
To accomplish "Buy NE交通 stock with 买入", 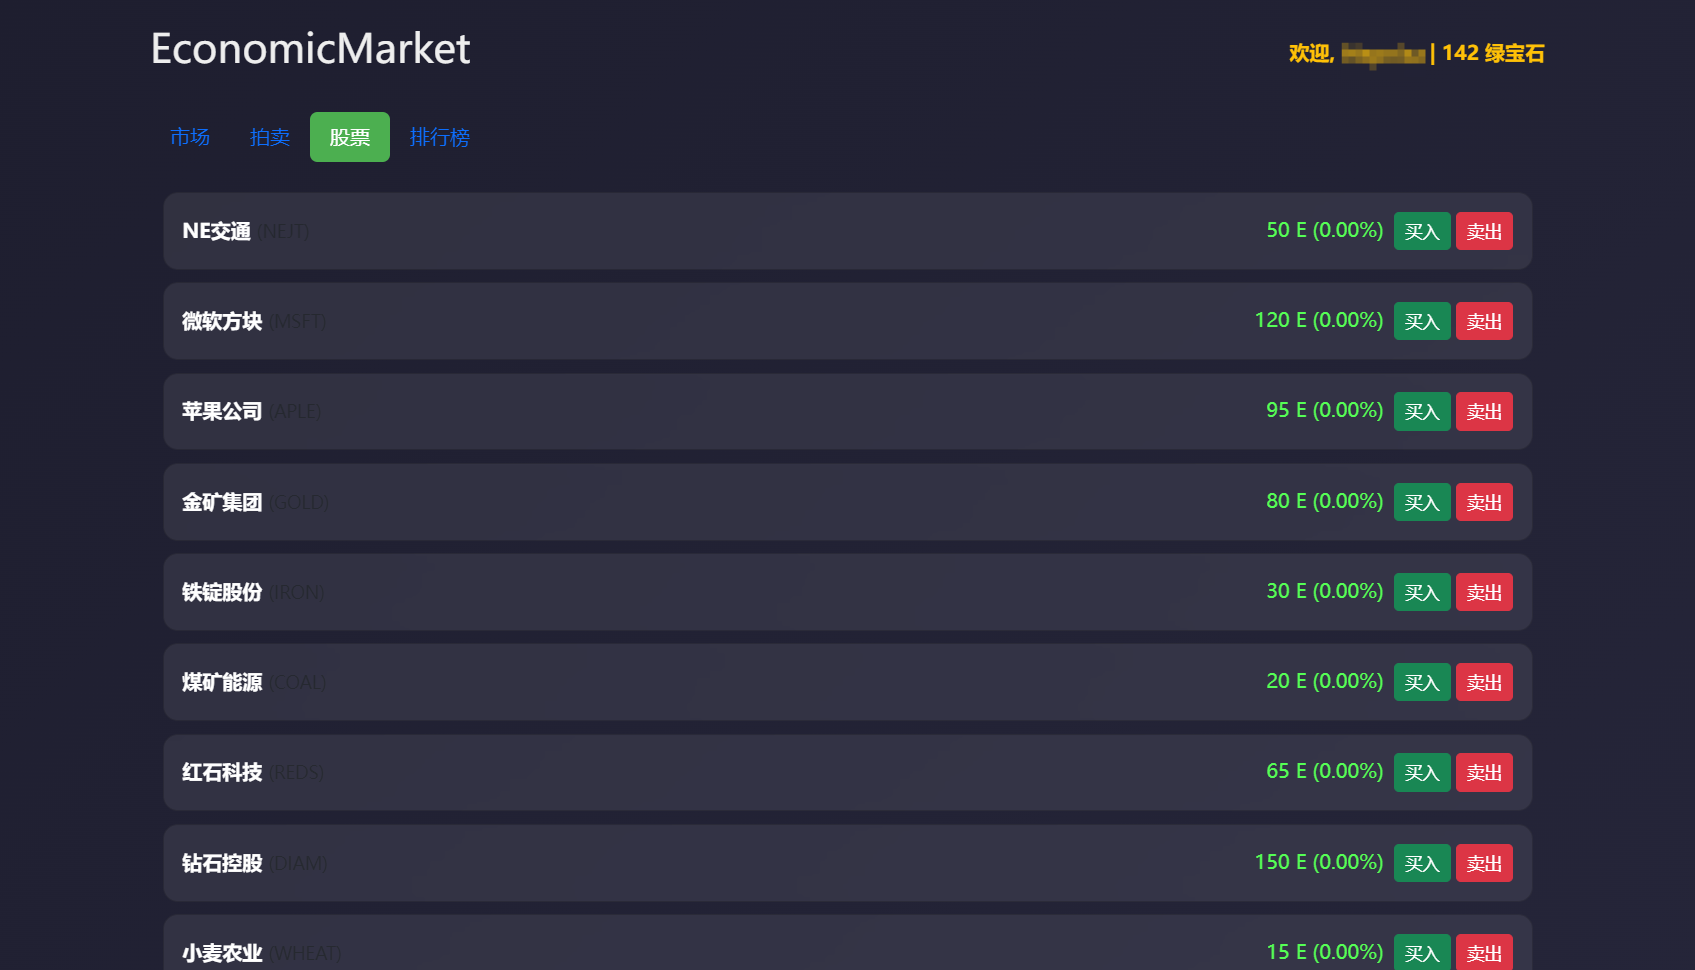I will click(1422, 231).
